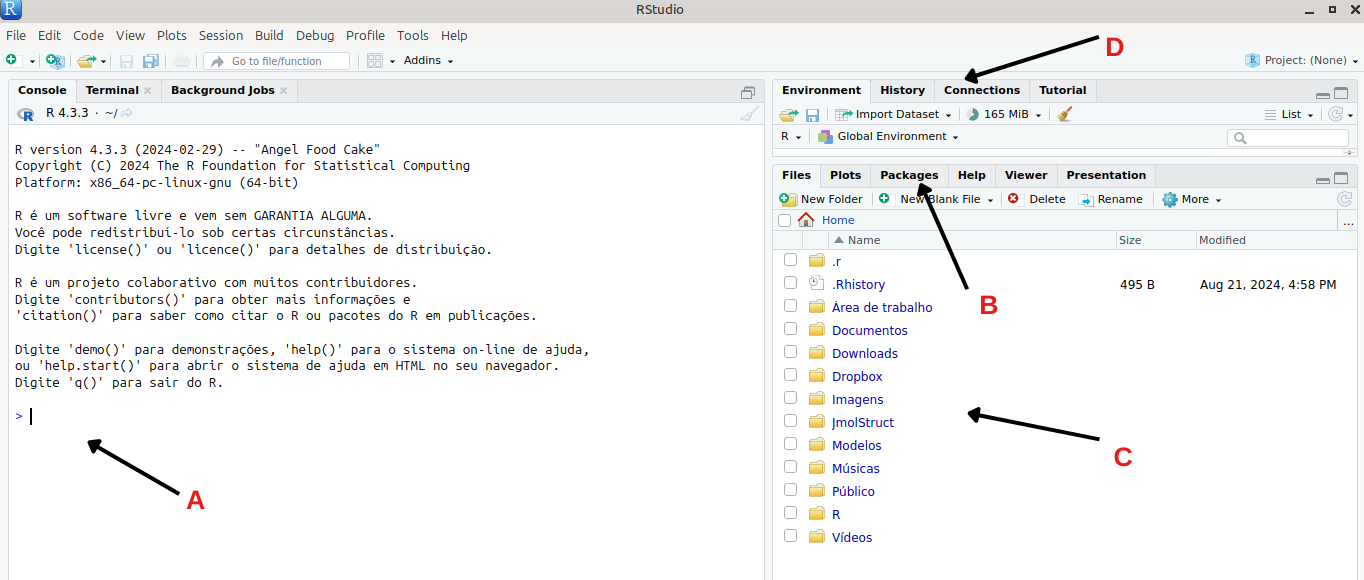The width and height of the screenshot is (1364, 580).
Task: Tick the checkbox for Área de trabalho
Action: pyautogui.click(x=790, y=306)
